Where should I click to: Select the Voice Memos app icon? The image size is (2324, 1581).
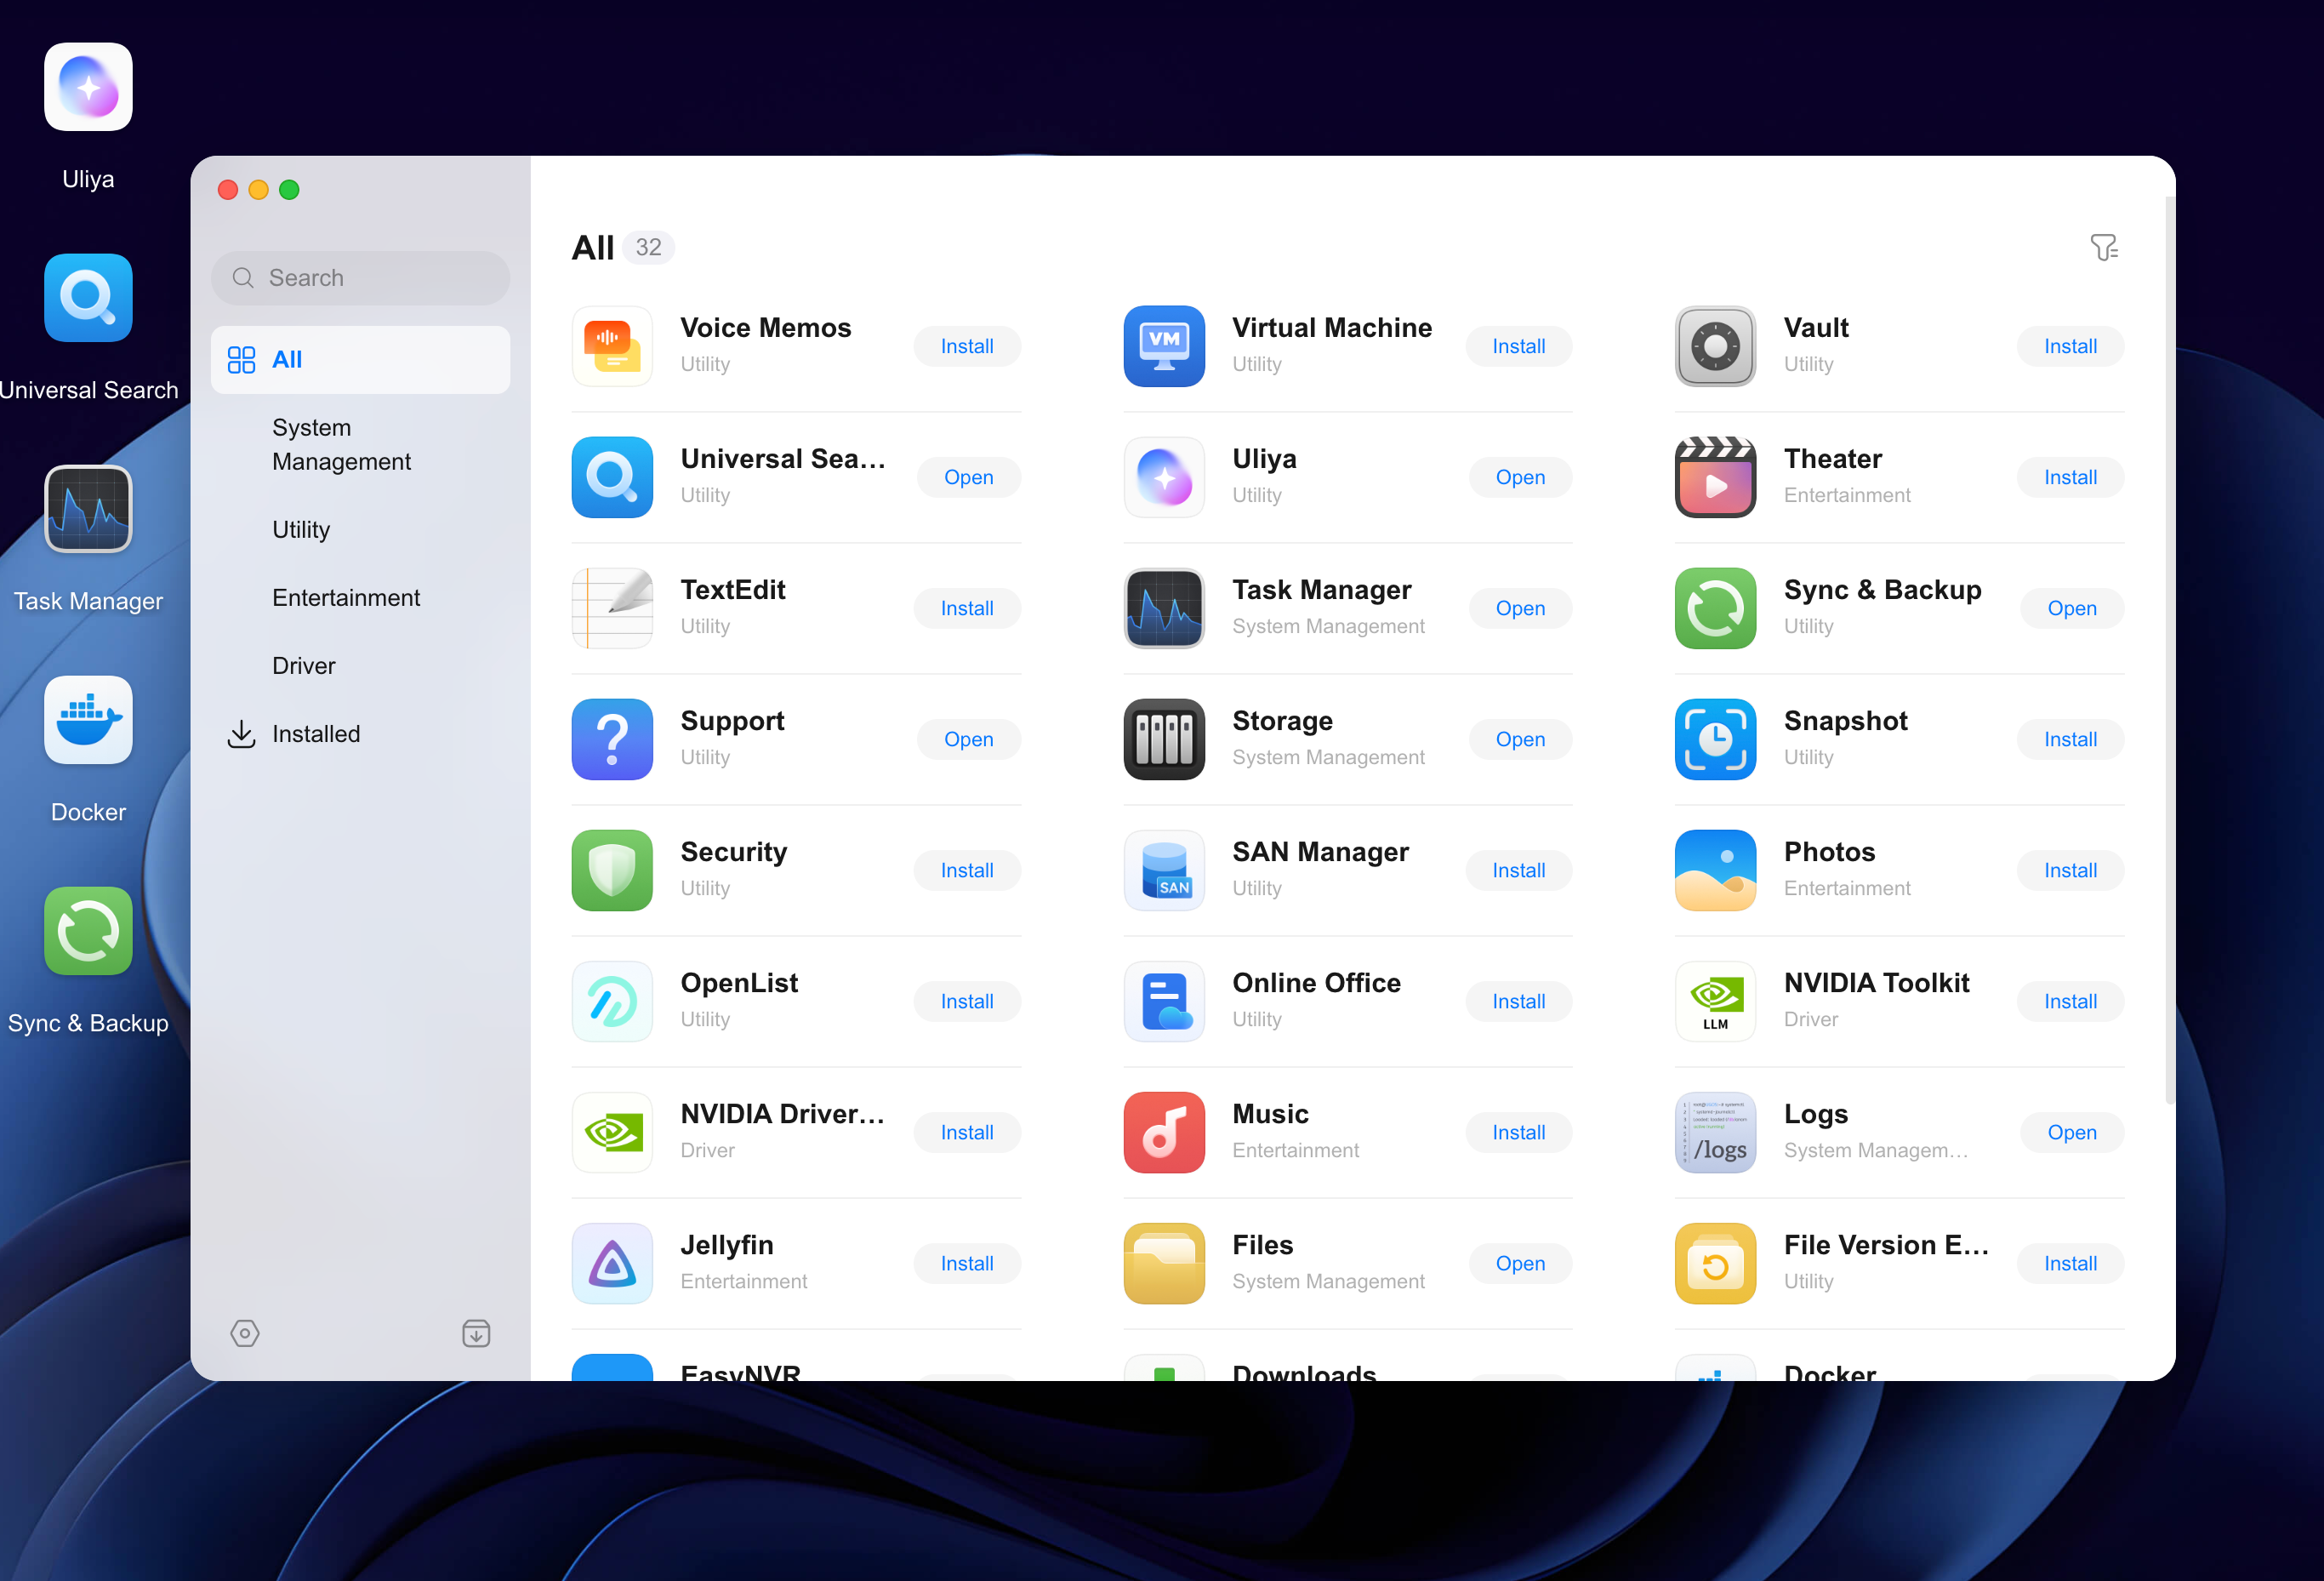click(612, 346)
